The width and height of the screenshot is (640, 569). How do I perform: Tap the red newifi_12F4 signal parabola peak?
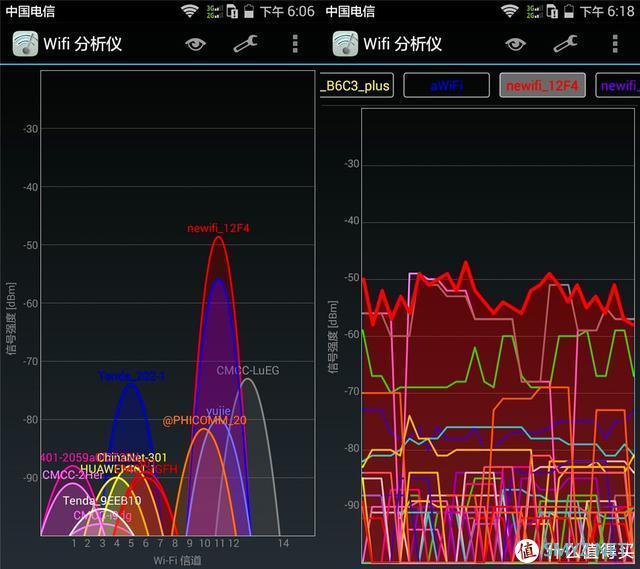click(x=219, y=237)
